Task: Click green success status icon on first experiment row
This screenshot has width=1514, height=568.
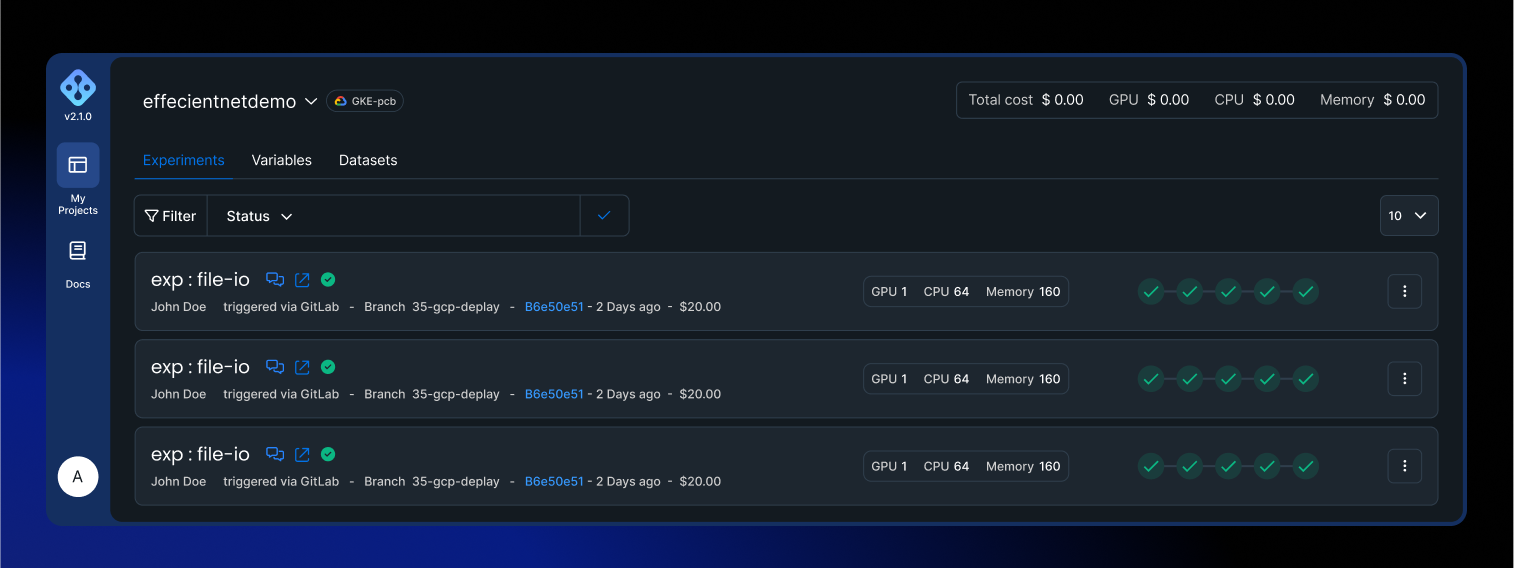Action: click(x=328, y=279)
